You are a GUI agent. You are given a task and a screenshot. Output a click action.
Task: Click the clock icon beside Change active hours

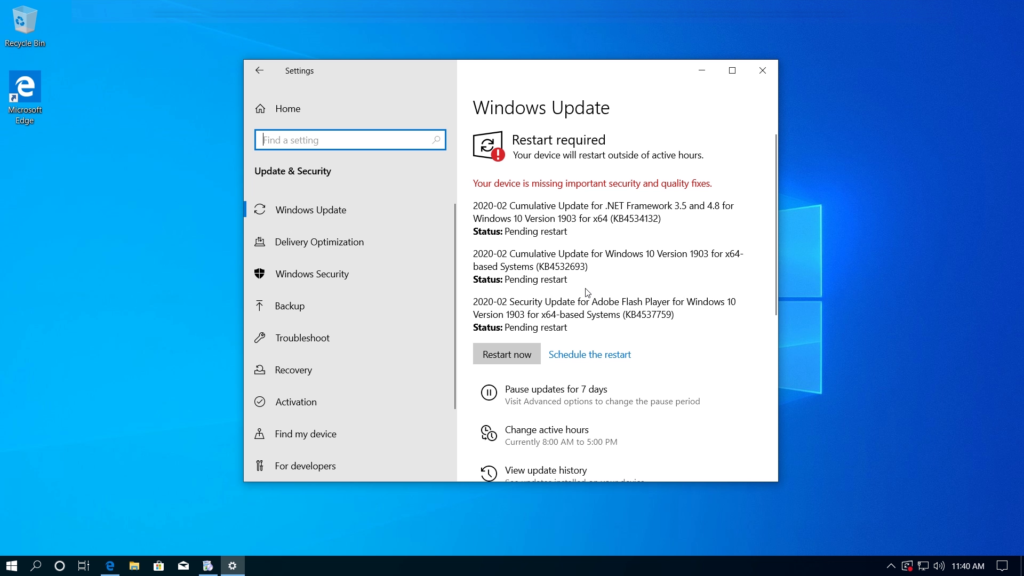(x=488, y=433)
